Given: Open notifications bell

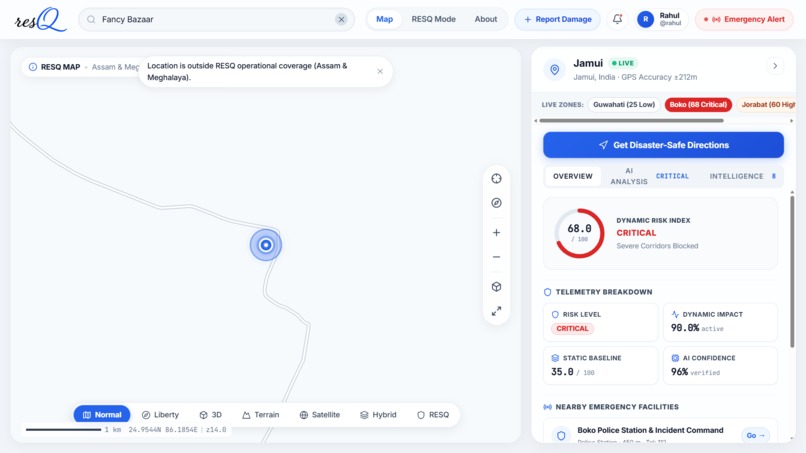Looking at the screenshot, I should pyautogui.click(x=617, y=19).
